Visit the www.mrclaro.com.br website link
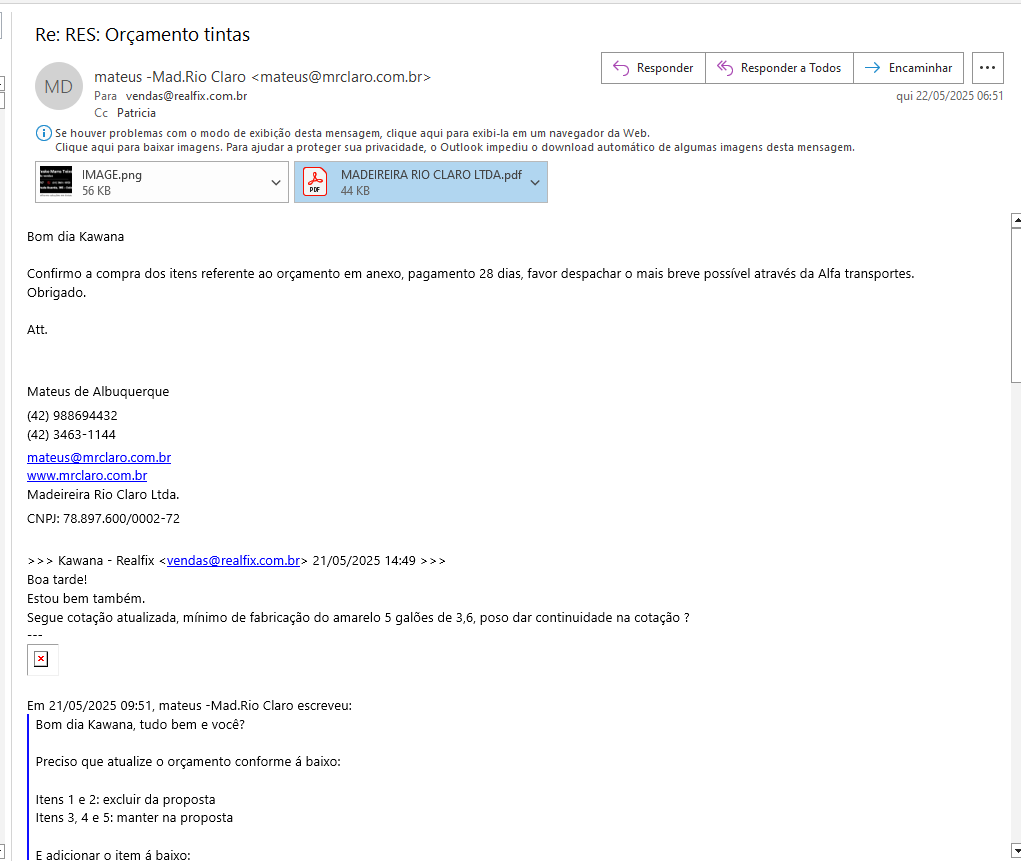Screen dimensions: 1021x861 point(87,476)
